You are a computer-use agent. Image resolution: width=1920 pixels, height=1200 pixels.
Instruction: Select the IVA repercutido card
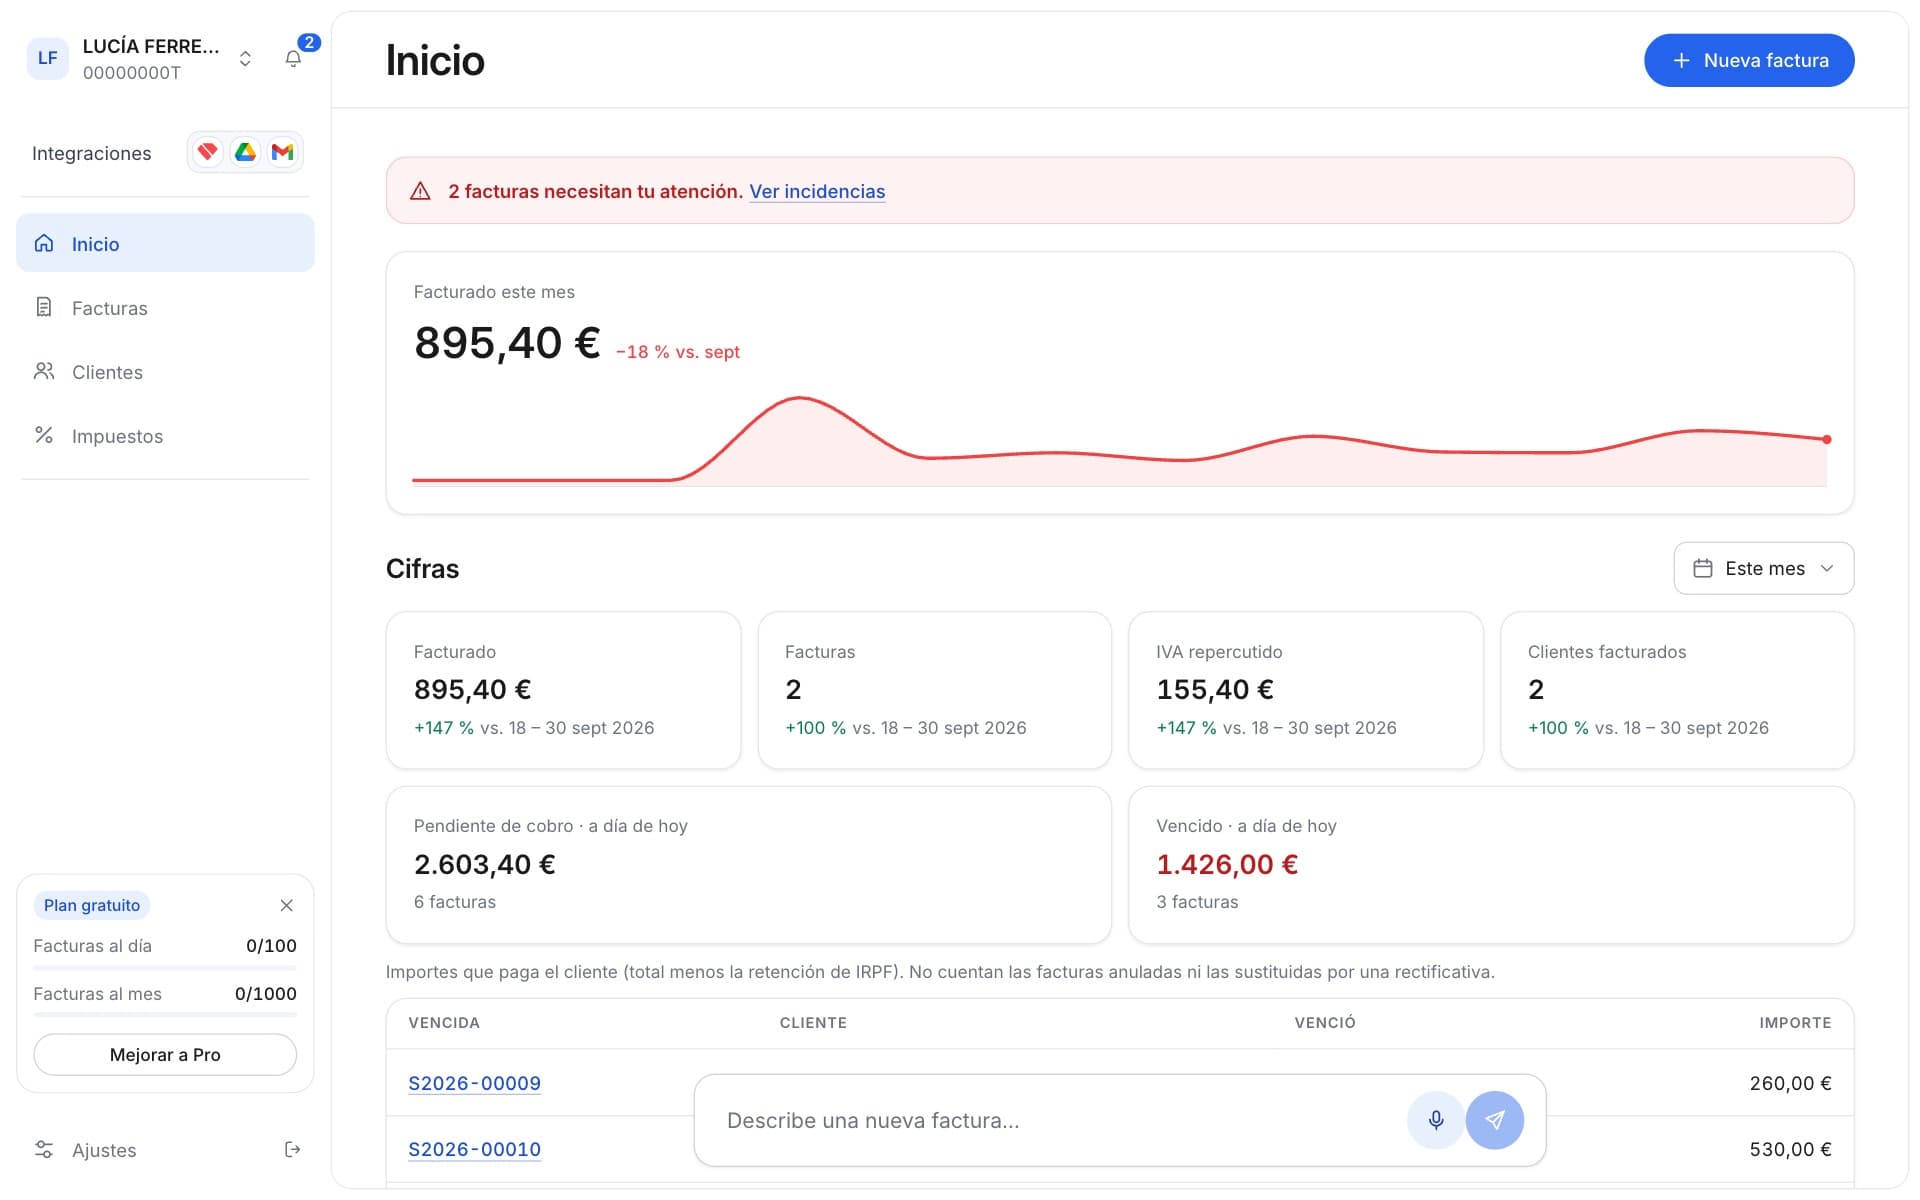[1306, 690]
